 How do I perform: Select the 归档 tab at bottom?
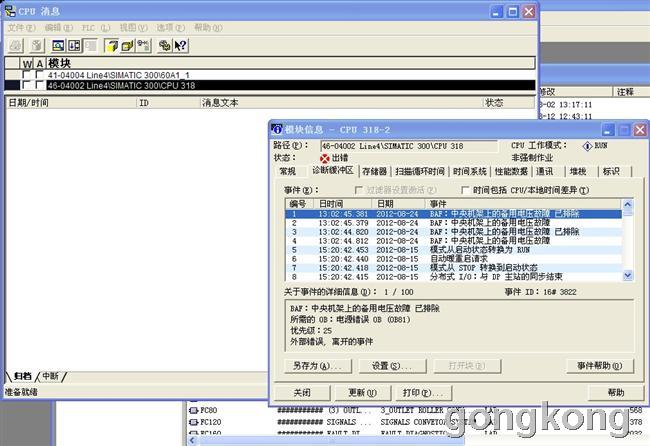pos(23,376)
